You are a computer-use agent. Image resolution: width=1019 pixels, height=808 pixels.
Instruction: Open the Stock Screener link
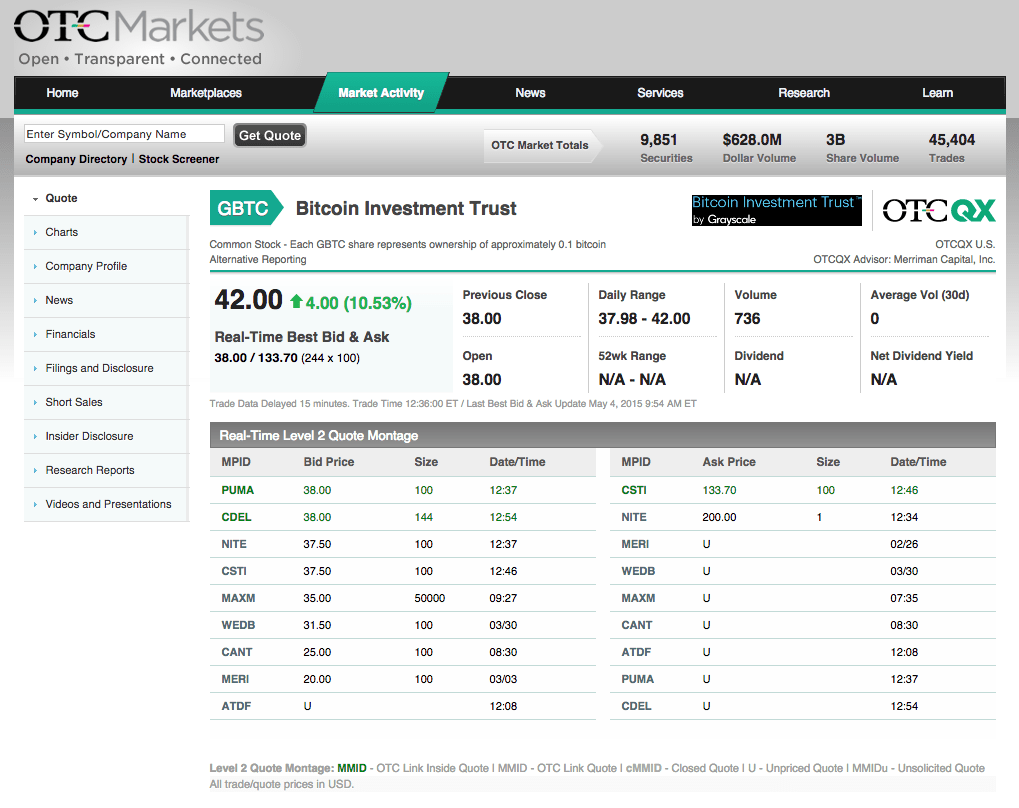click(x=179, y=159)
